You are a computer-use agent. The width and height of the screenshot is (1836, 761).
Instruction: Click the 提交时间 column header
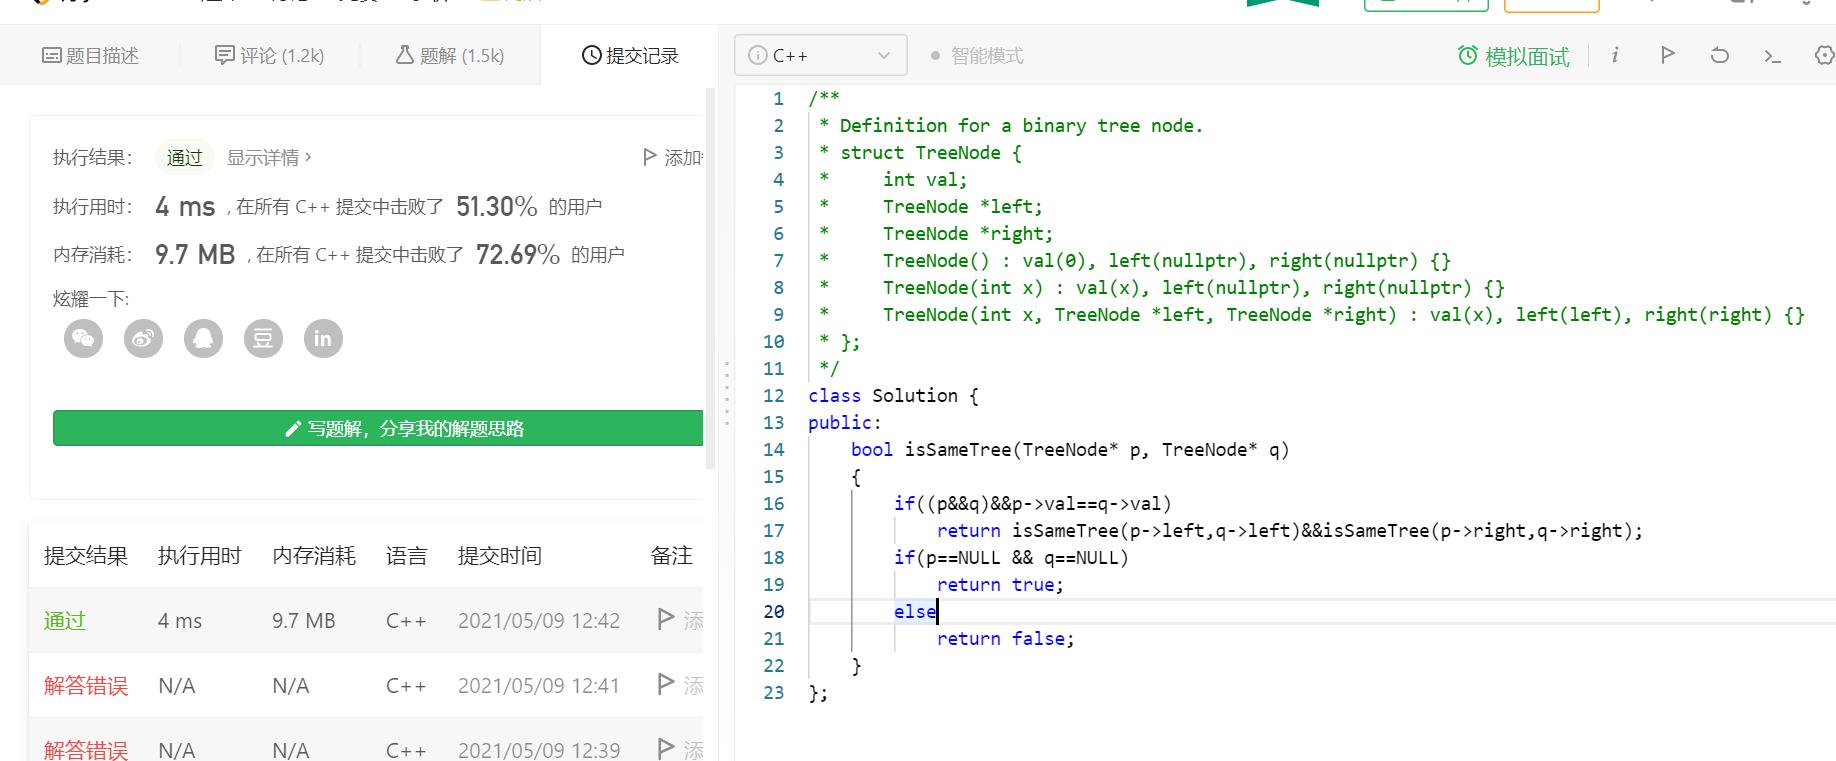click(x=500, y=556)
